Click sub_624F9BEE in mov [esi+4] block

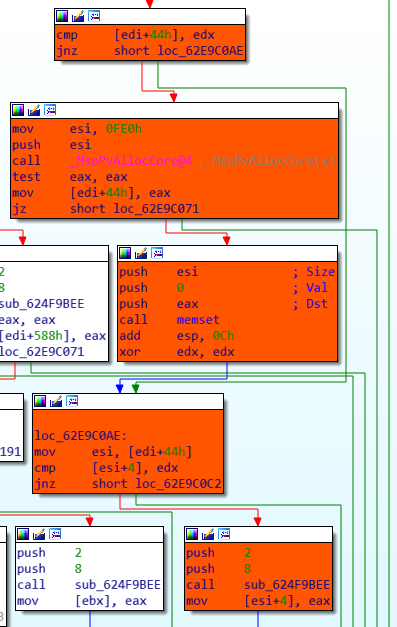(x=287, y=585)
